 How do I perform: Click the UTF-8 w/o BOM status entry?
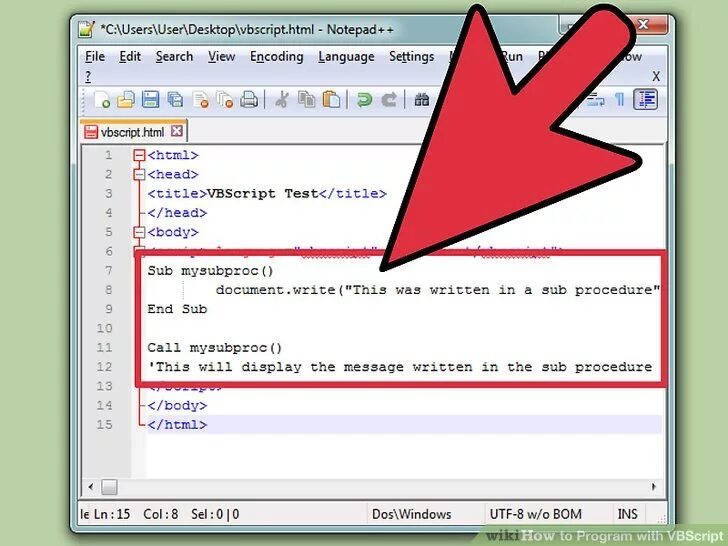point(535,514)
